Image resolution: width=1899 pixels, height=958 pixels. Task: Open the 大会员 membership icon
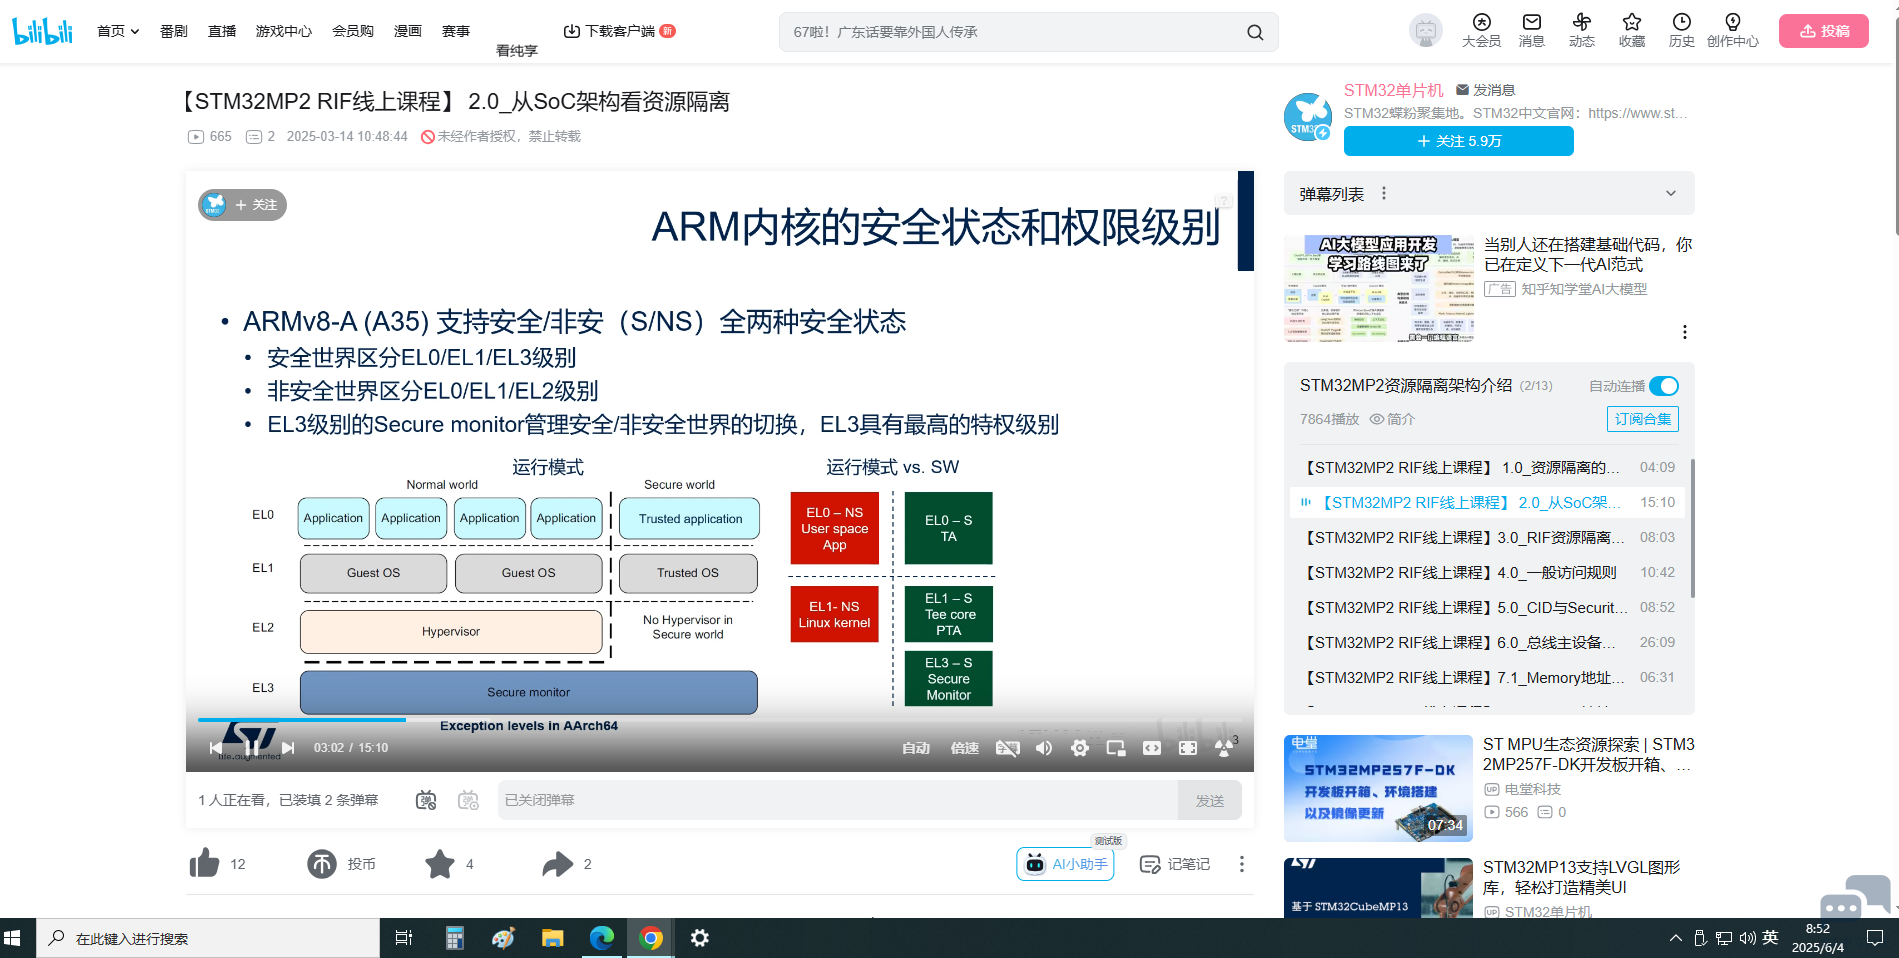point(1481,30)
